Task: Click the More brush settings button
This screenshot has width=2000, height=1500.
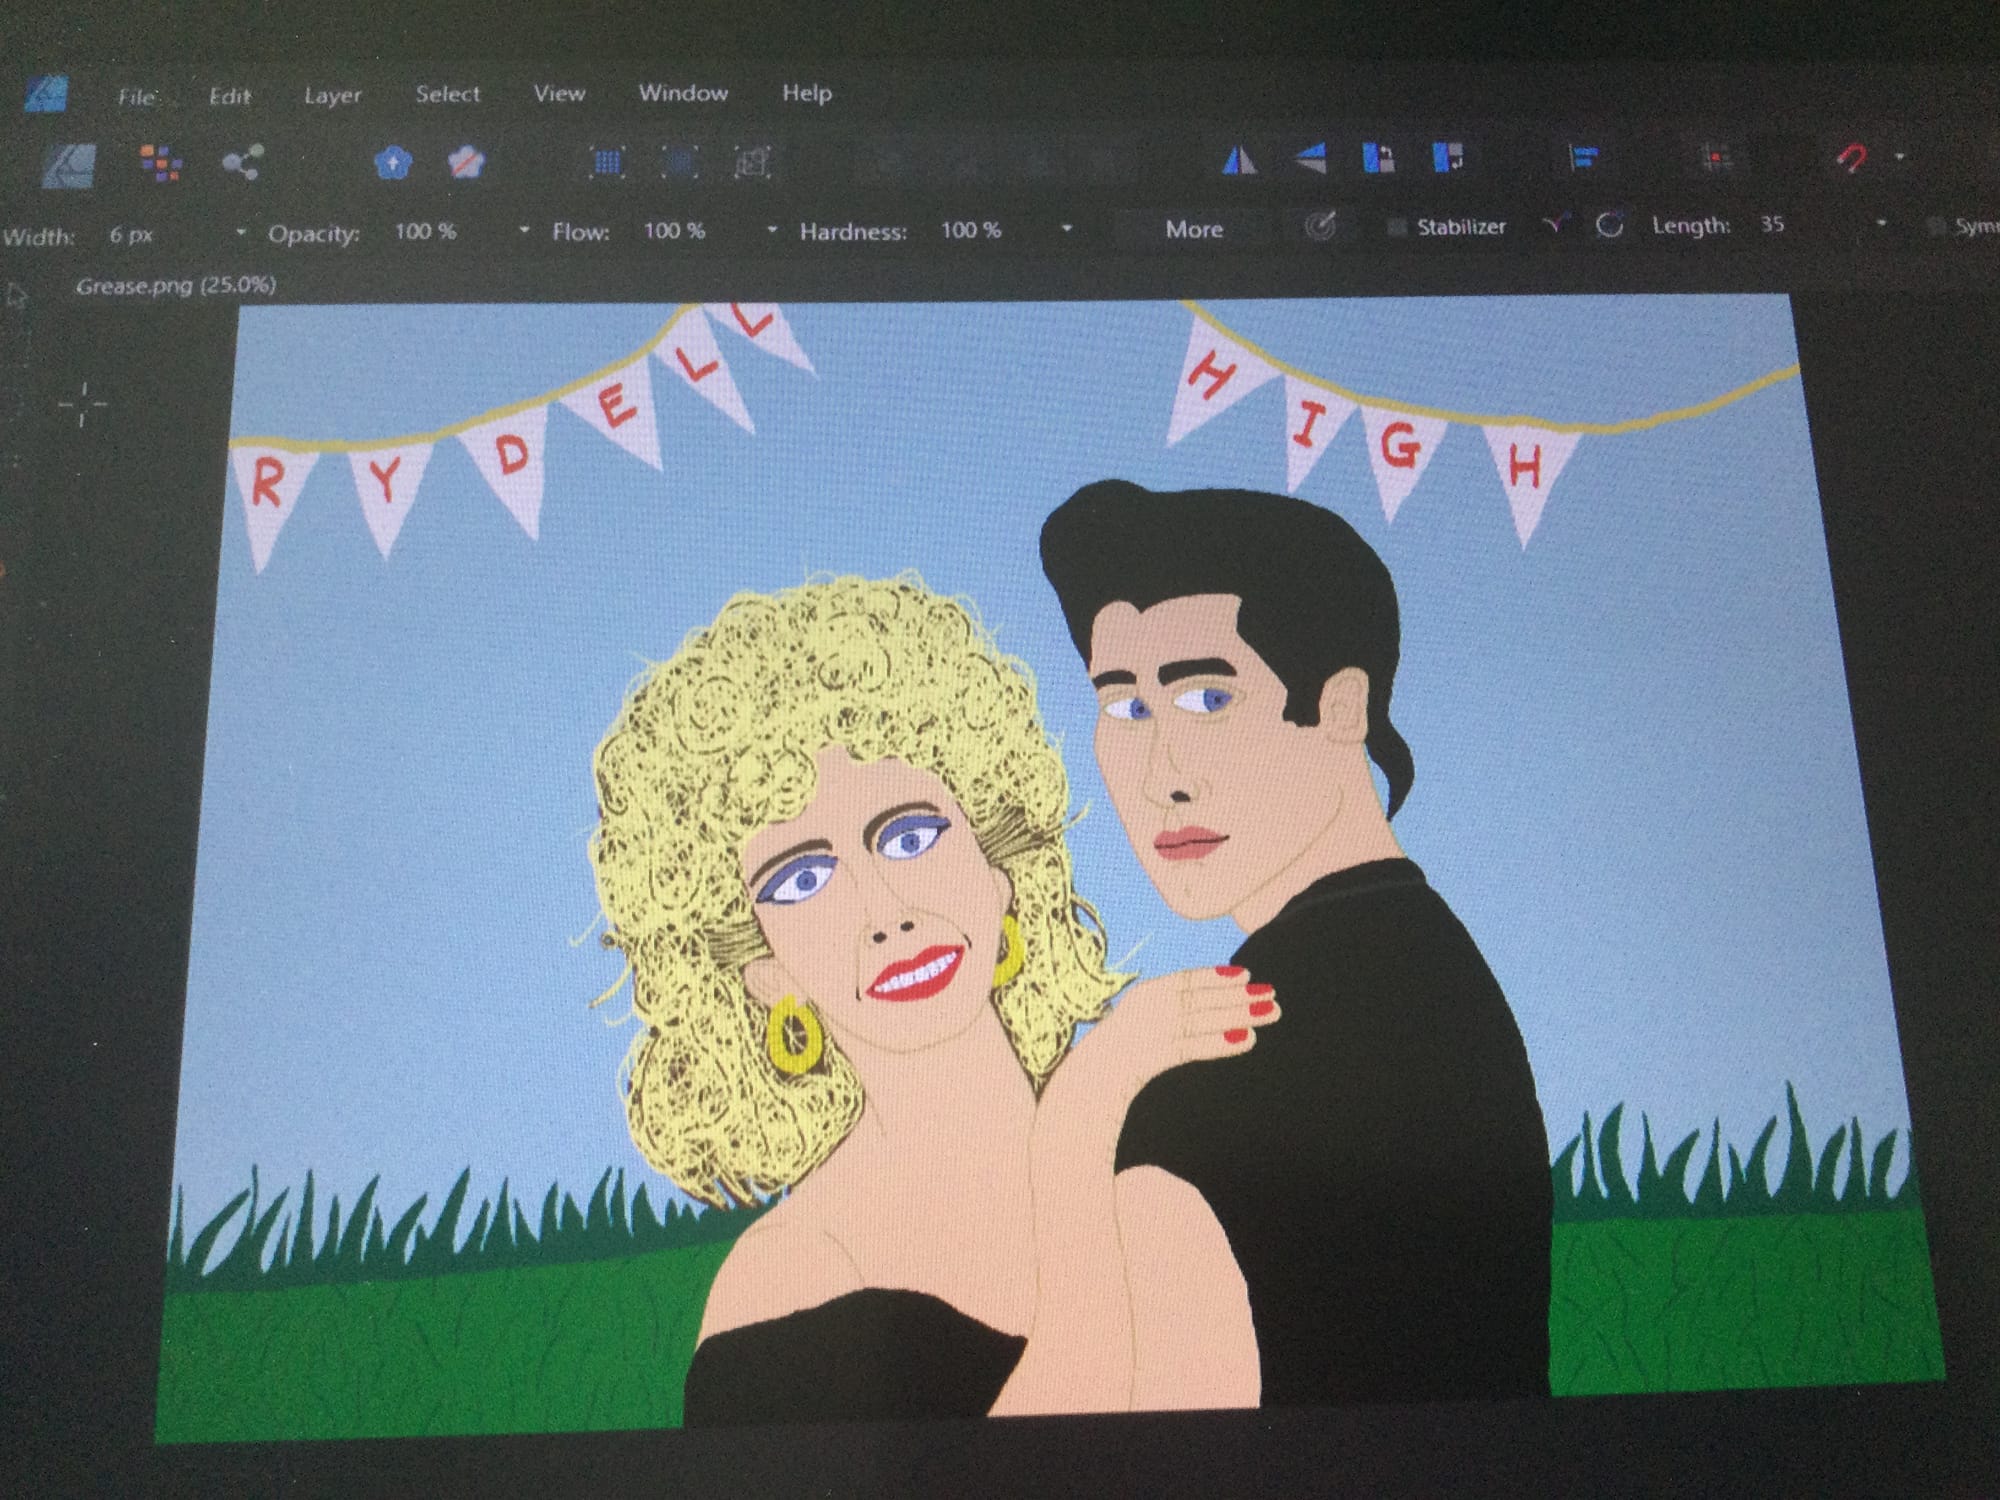Action: pyautogui.click(x=1194, y=229)
